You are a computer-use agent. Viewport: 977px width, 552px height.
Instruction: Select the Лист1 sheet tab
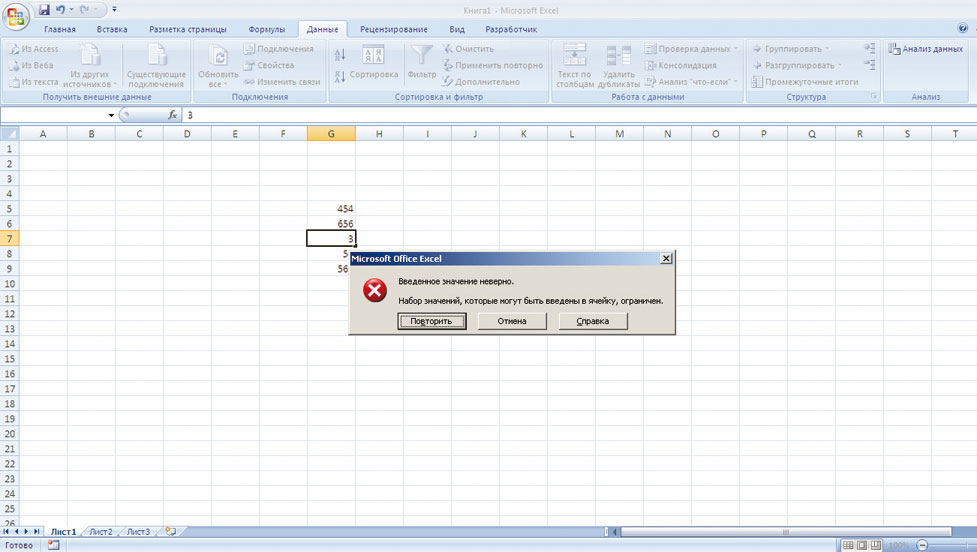64,531
